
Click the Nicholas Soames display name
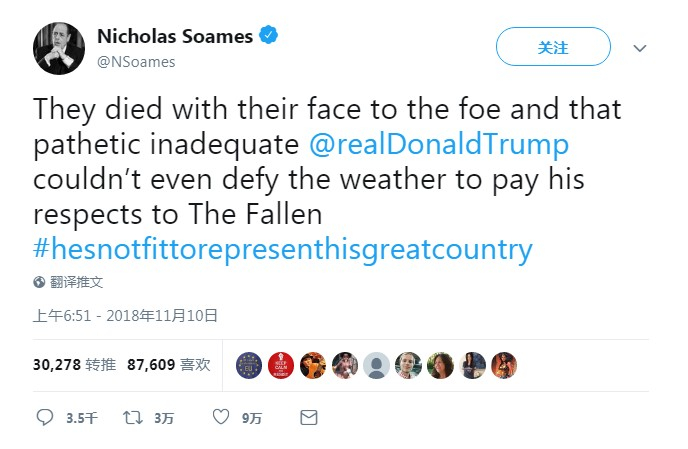pyautogui.click(x=174, y=37)
